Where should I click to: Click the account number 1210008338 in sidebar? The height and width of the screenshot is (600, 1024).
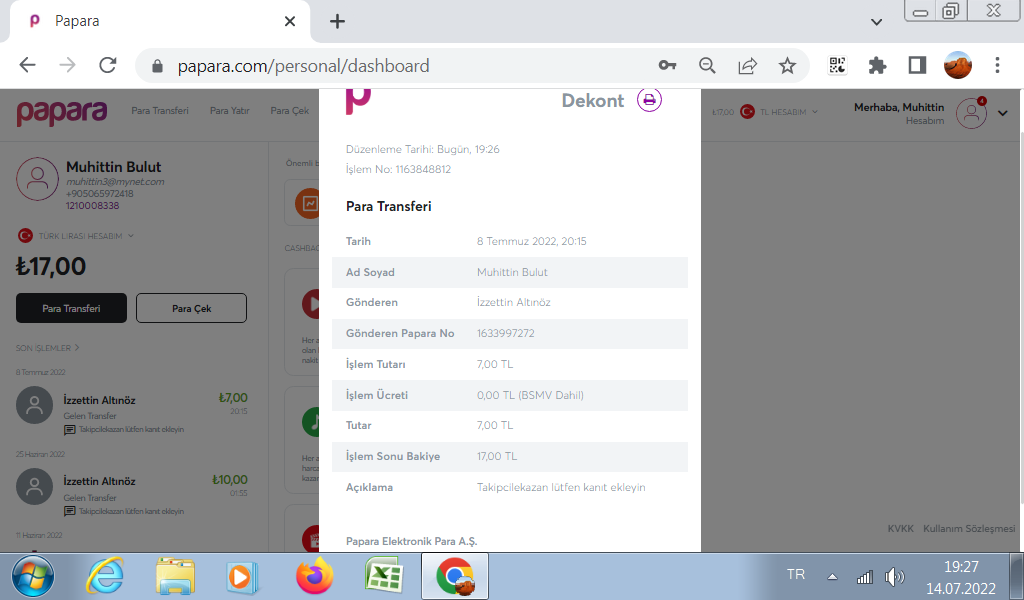[92, 206]
